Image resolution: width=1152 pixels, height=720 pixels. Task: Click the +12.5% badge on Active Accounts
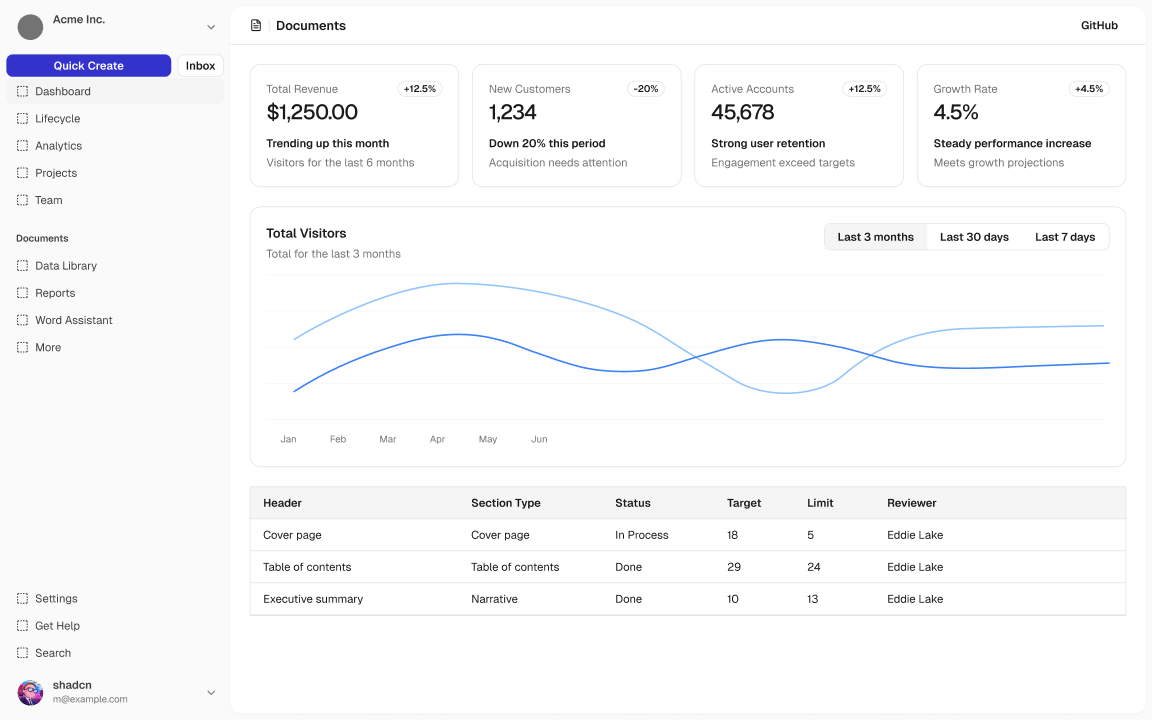click(x=864, y=89)
